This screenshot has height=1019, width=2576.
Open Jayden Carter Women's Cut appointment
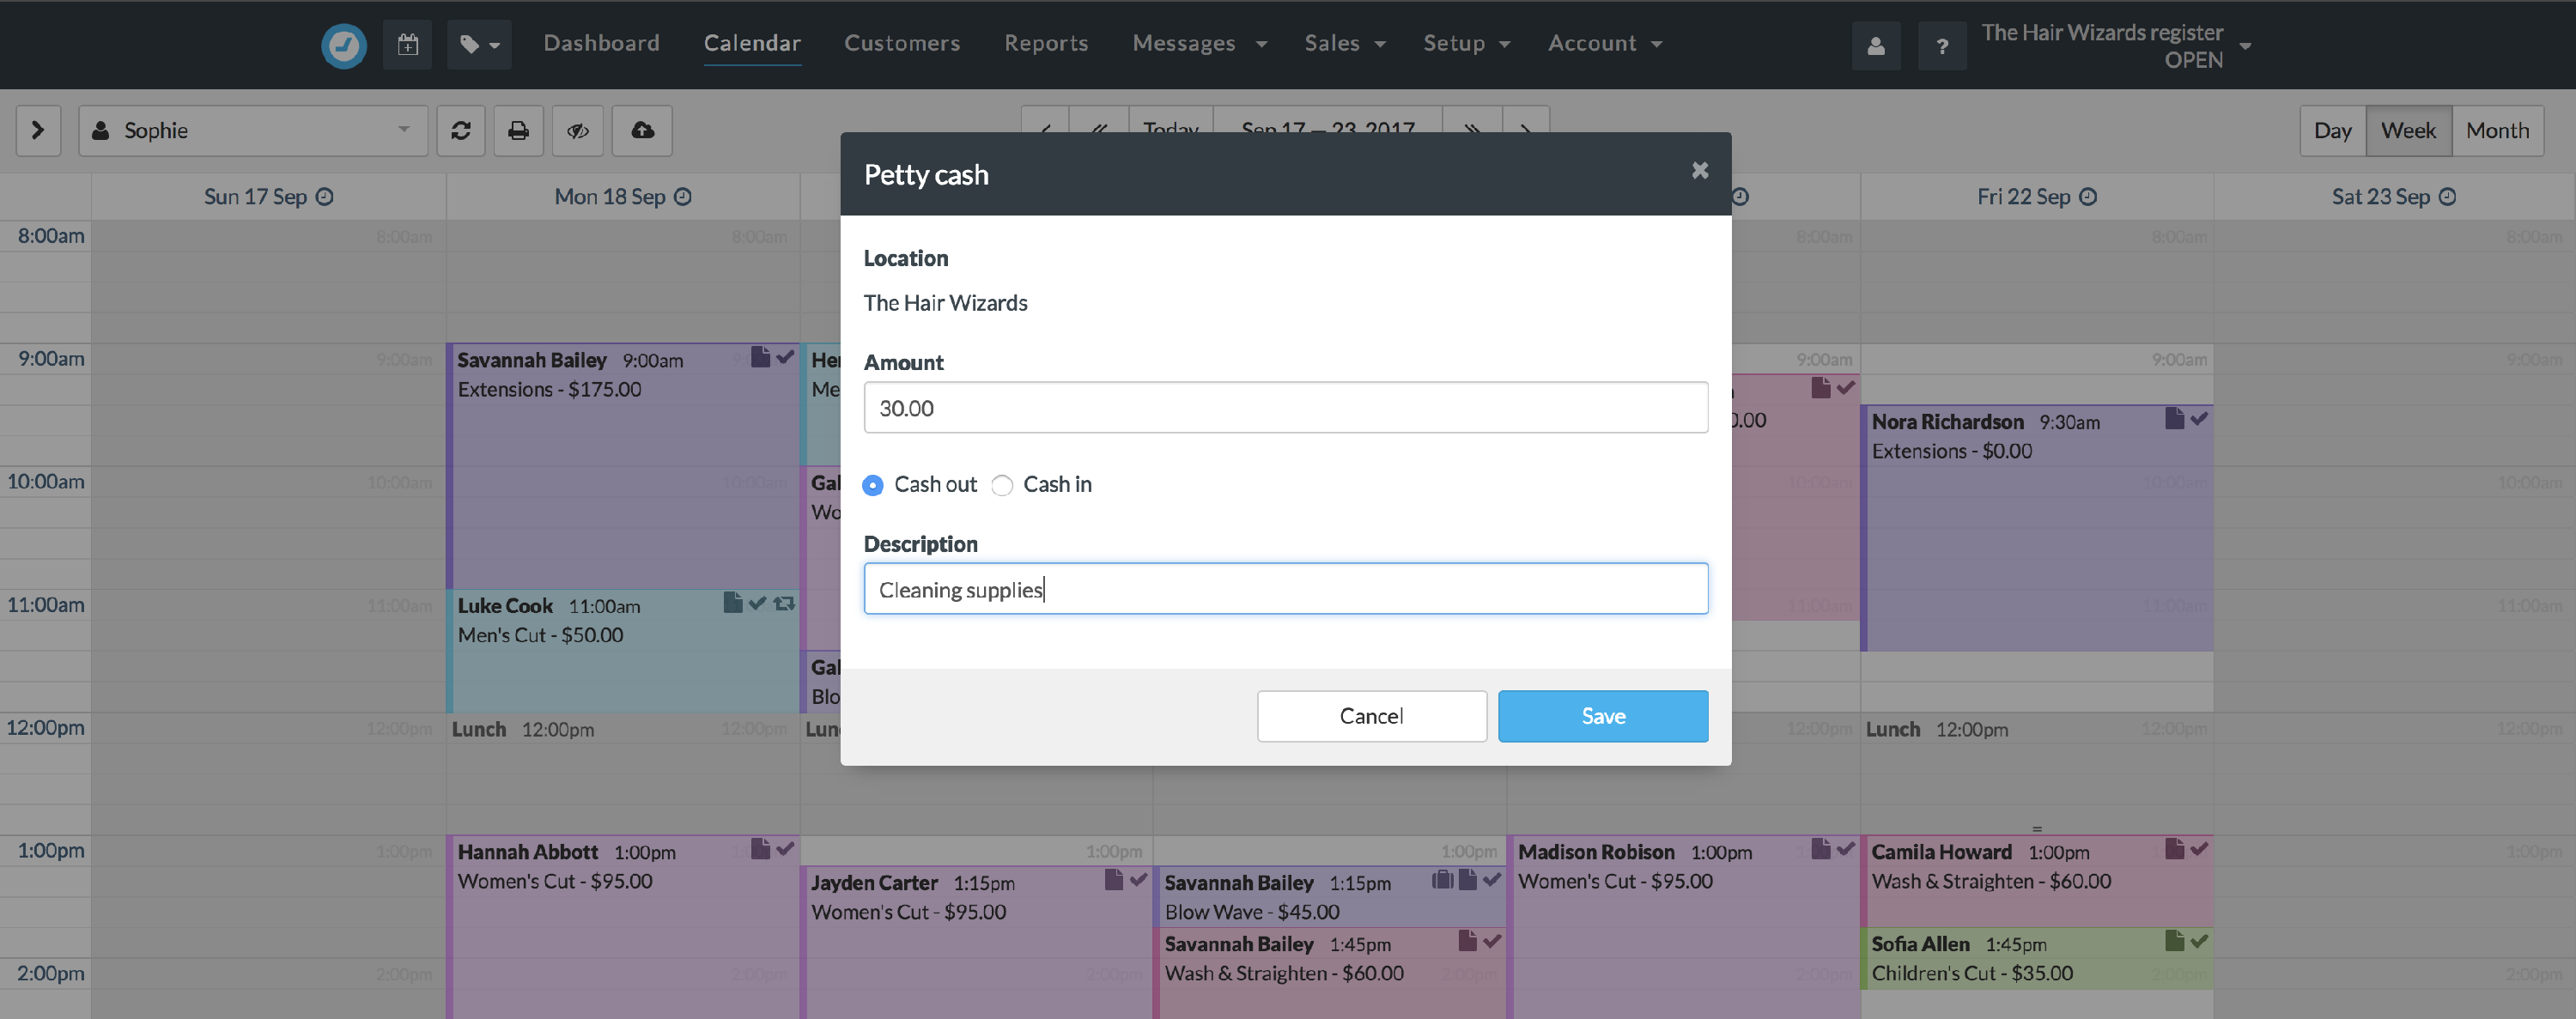[976, 942]
